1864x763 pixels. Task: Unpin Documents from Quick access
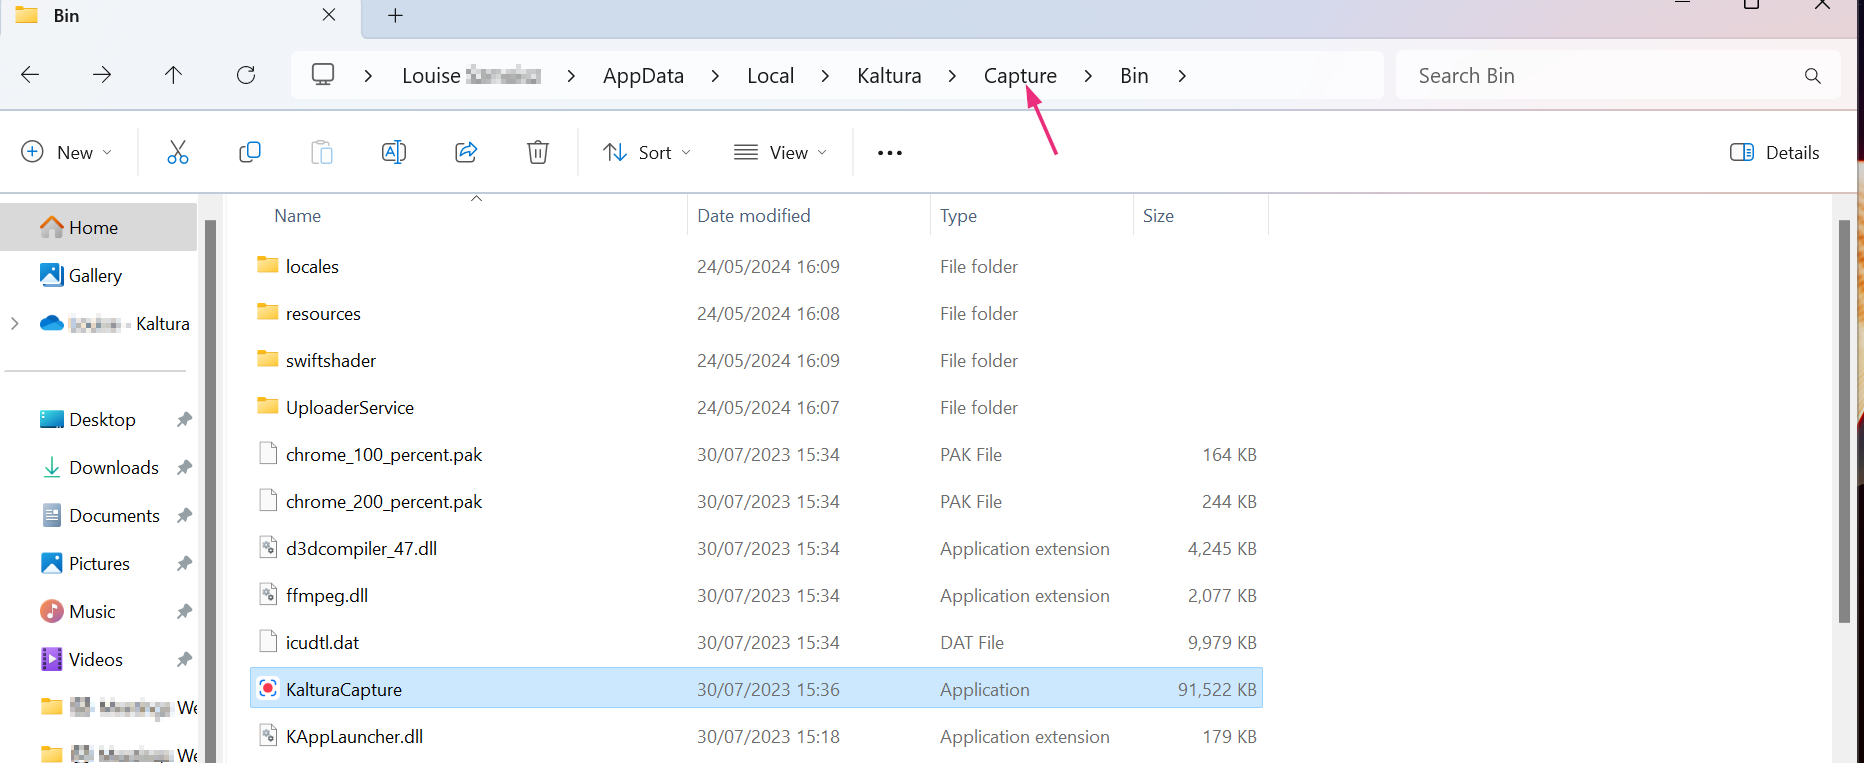(184, 516)
